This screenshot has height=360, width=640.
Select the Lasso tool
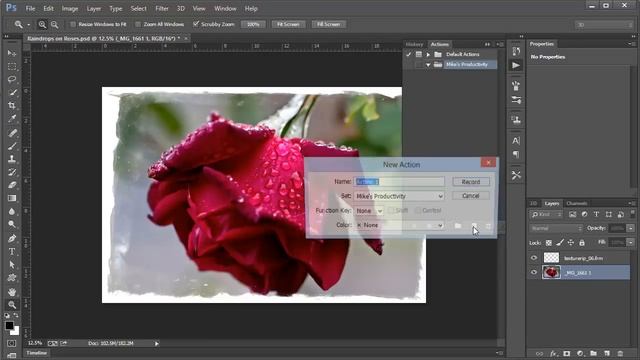pyautogui.click(x=12, y=79)
